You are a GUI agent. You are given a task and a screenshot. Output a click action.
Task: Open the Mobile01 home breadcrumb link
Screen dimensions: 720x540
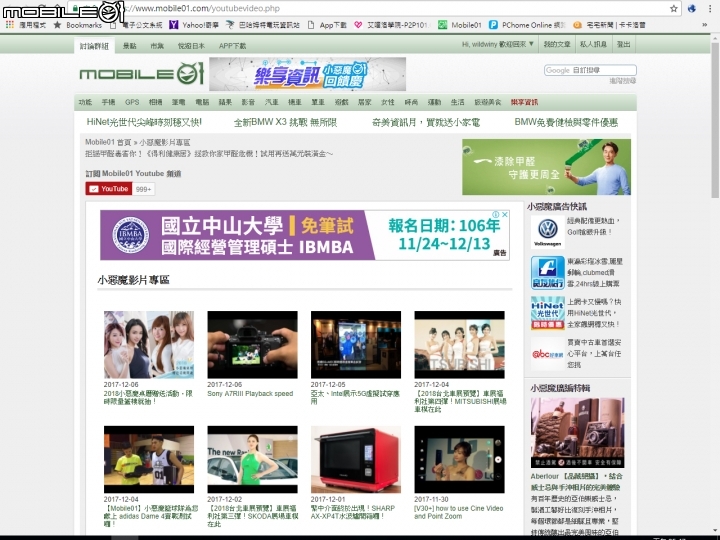tap(108, 142)
